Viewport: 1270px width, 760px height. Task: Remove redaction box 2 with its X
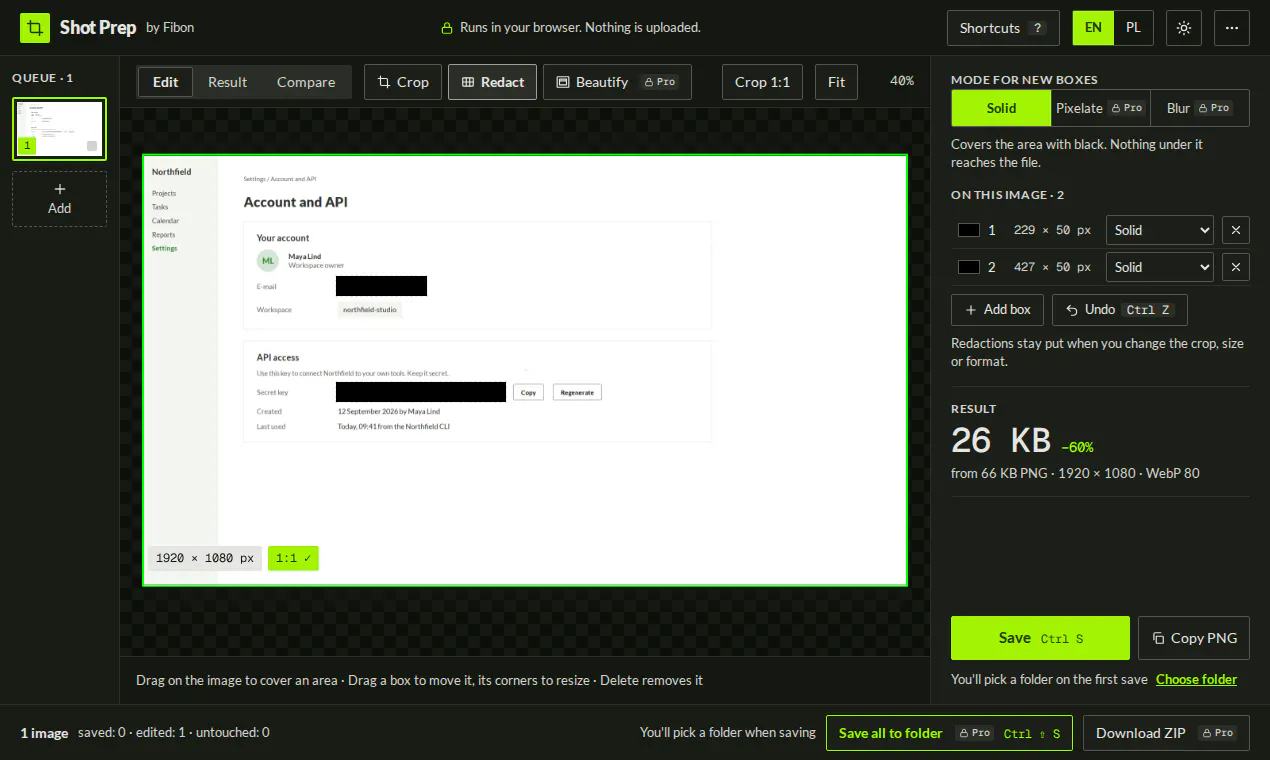[1236, 267]
